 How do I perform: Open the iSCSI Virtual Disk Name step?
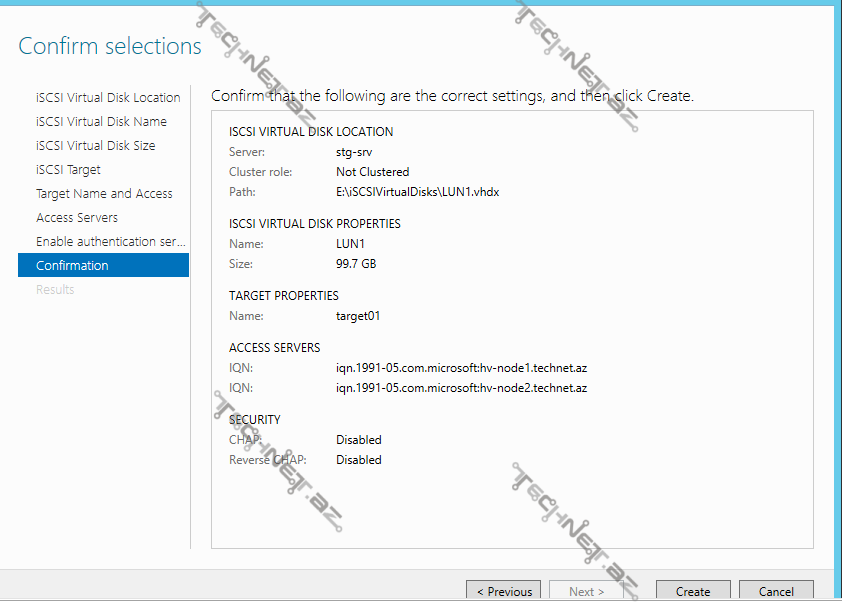coord(101,121)
